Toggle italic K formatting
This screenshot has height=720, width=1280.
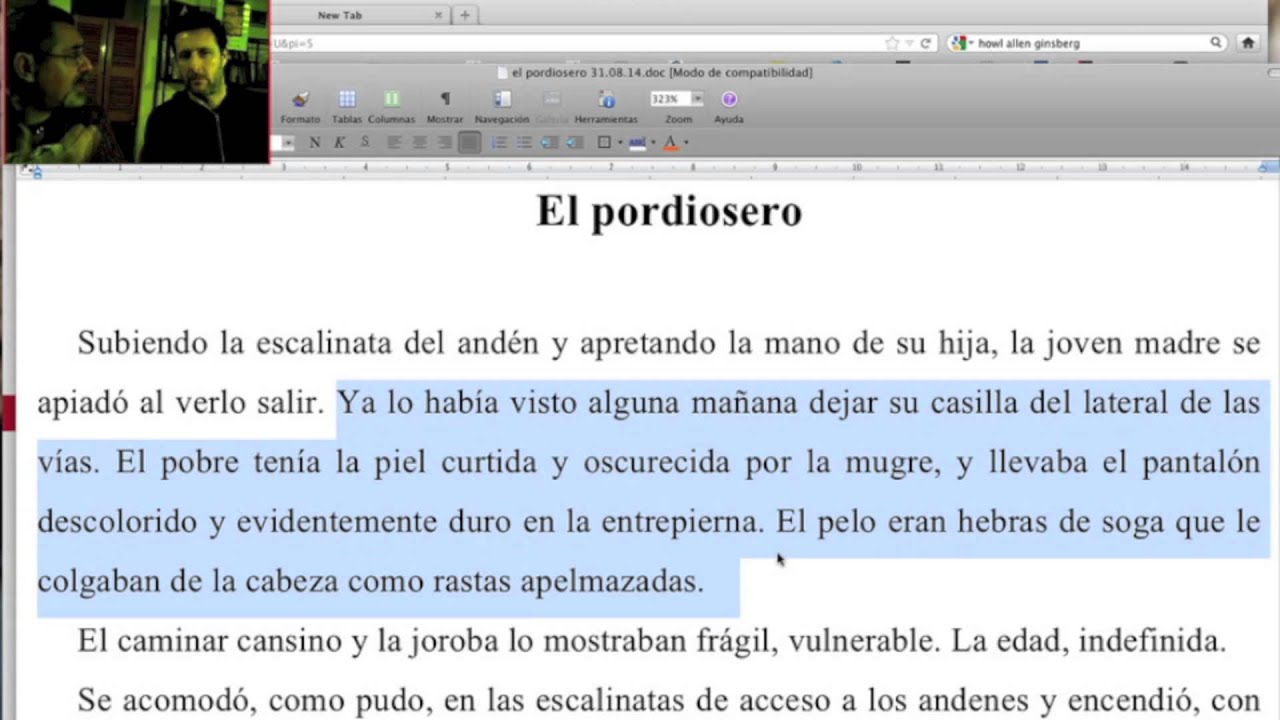339,142
